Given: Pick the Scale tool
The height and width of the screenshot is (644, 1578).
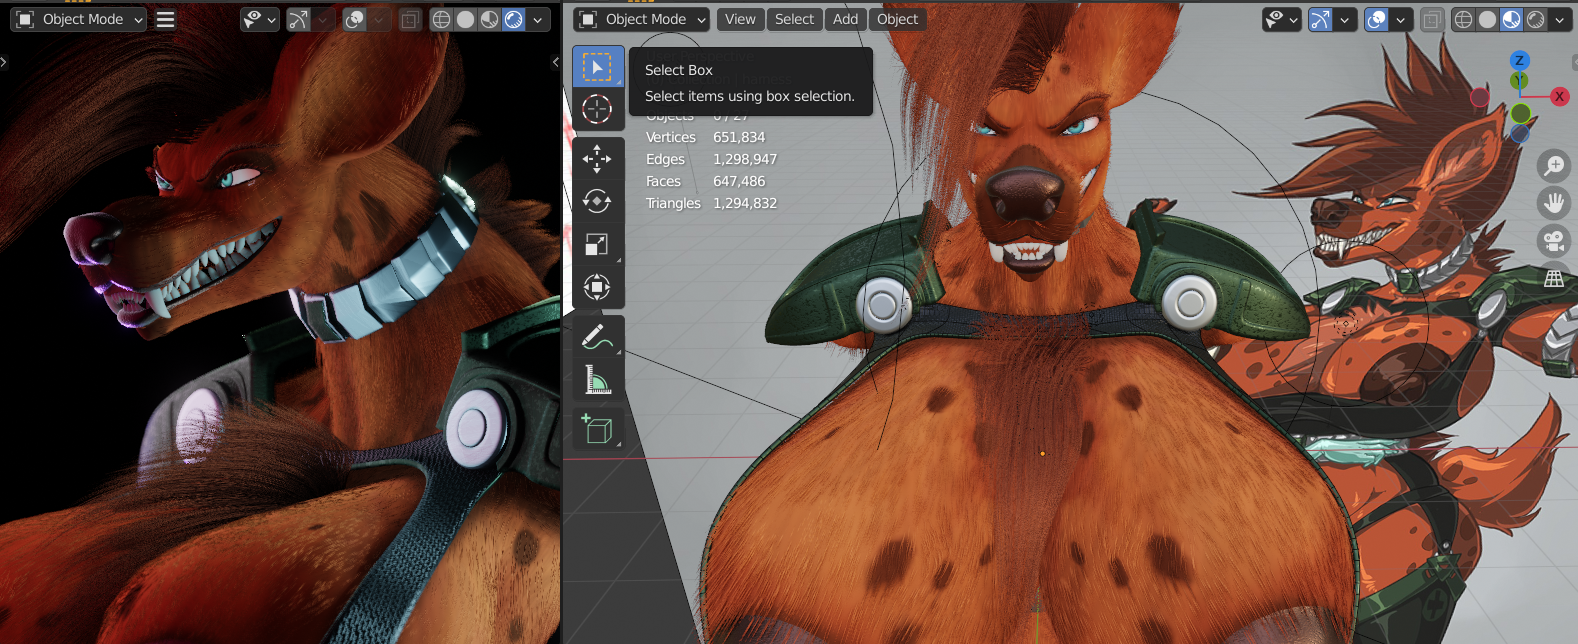Looking at the screenshot, I should point(597,245).
